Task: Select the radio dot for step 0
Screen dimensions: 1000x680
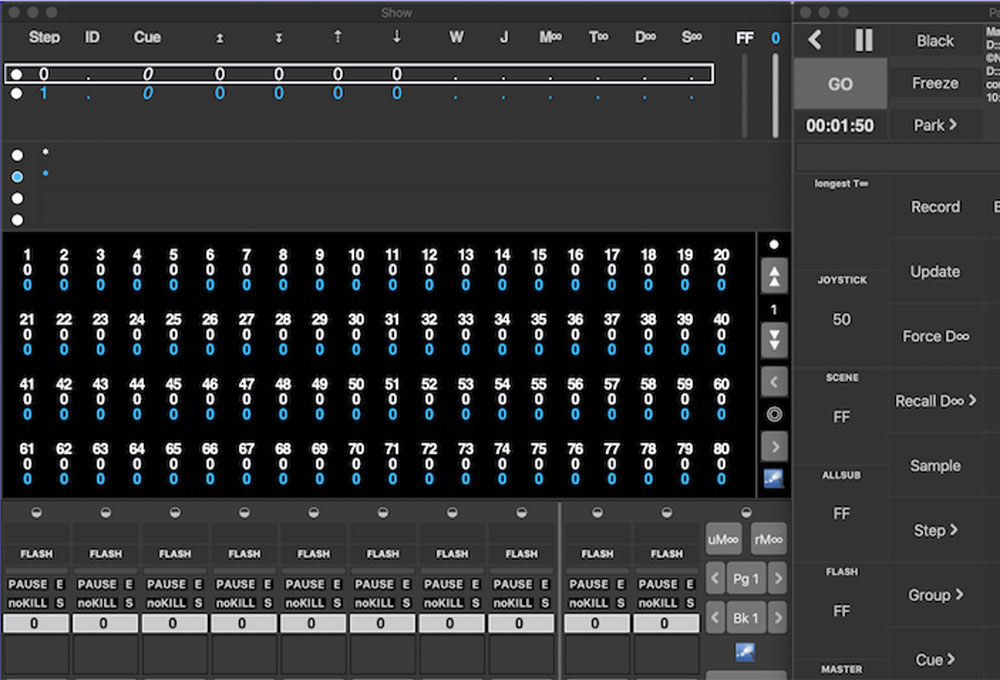Action: [x=17, y=74]
